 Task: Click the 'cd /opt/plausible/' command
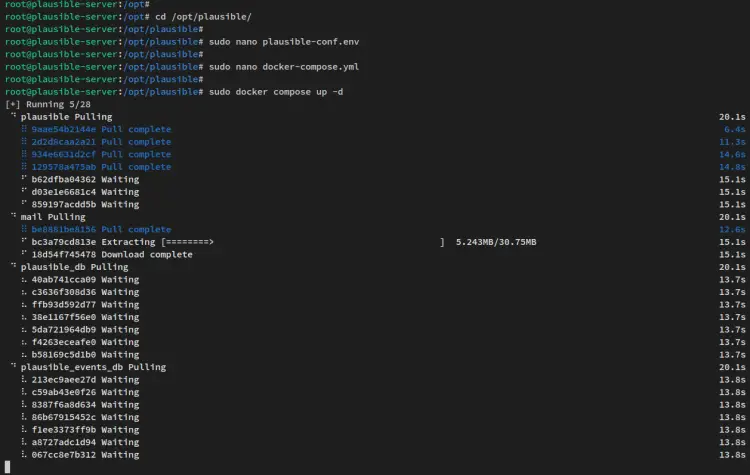tap(203, 17)
